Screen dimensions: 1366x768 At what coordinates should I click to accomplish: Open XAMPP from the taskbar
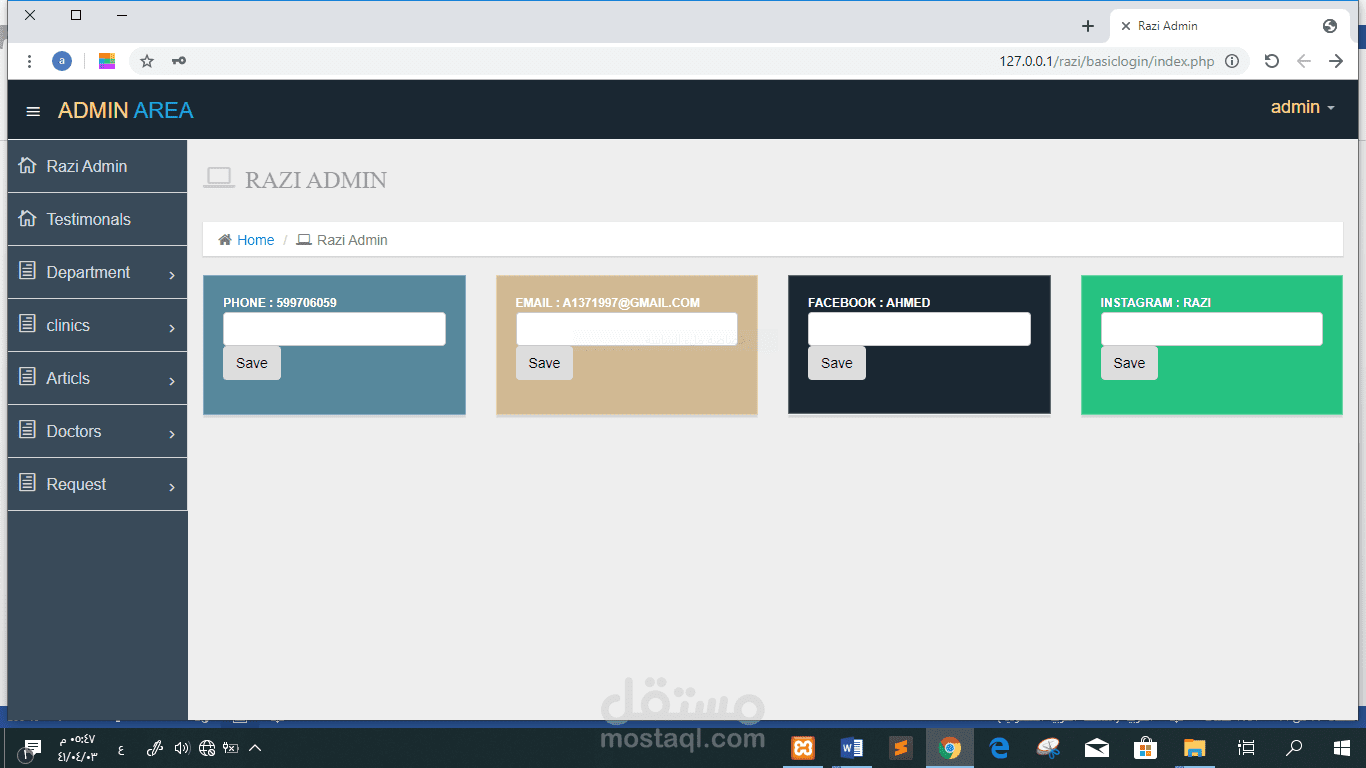[x=803, y=748]
